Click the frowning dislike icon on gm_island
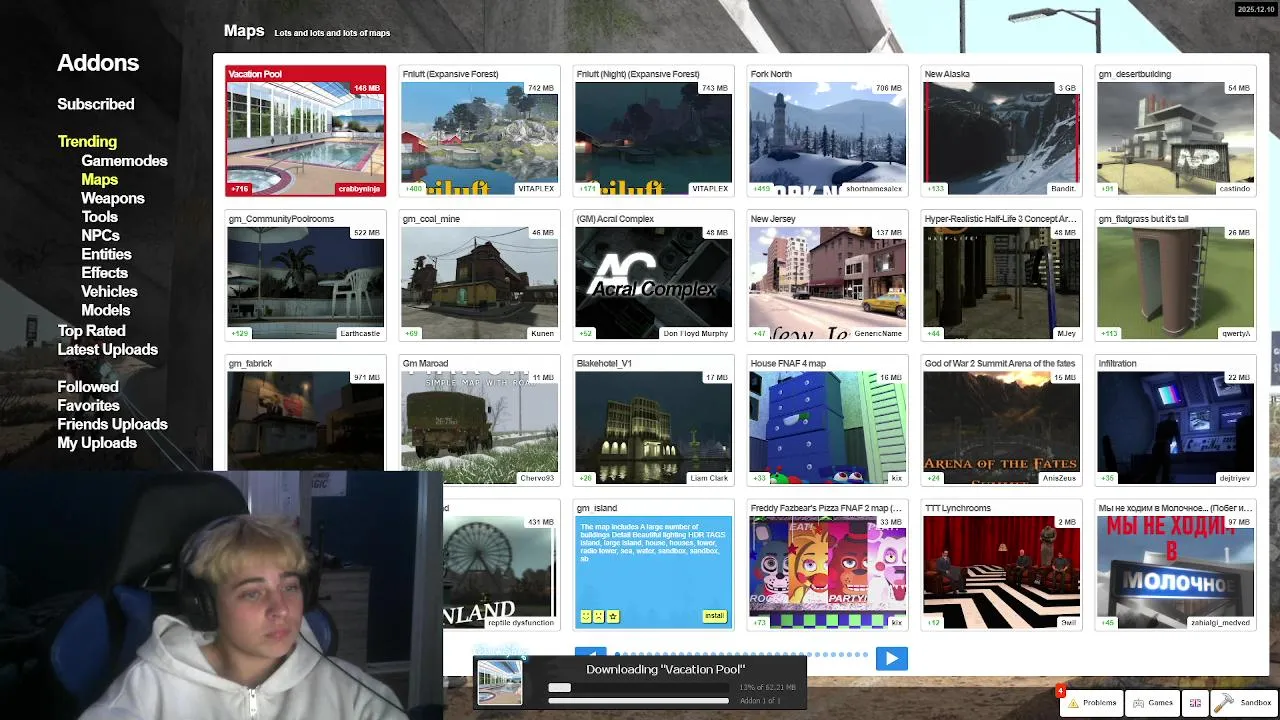1280x720 pixels. [599, 616]
